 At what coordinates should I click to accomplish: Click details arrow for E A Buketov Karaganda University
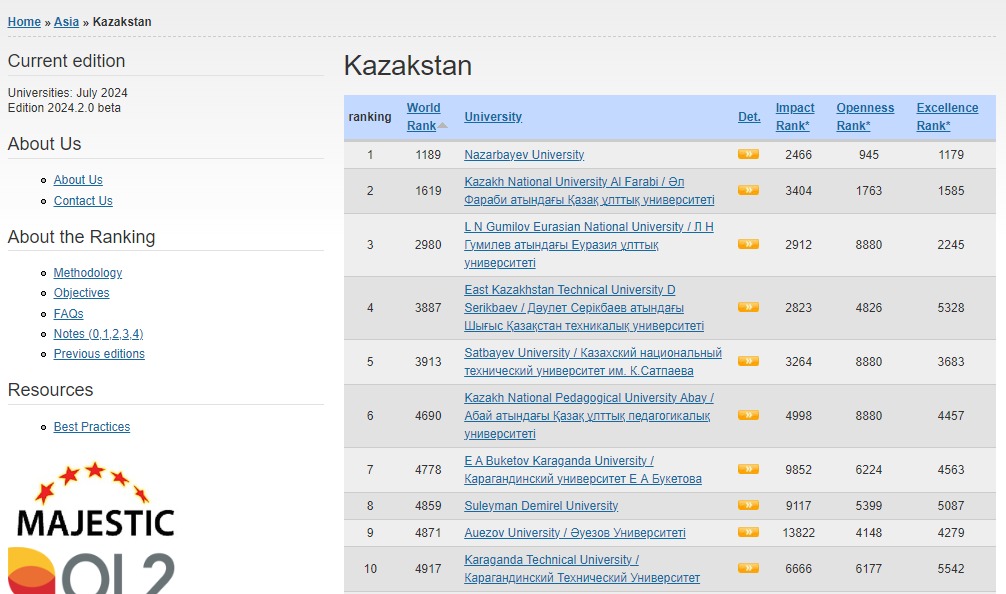pyautogui.click(x=748, y=469)
